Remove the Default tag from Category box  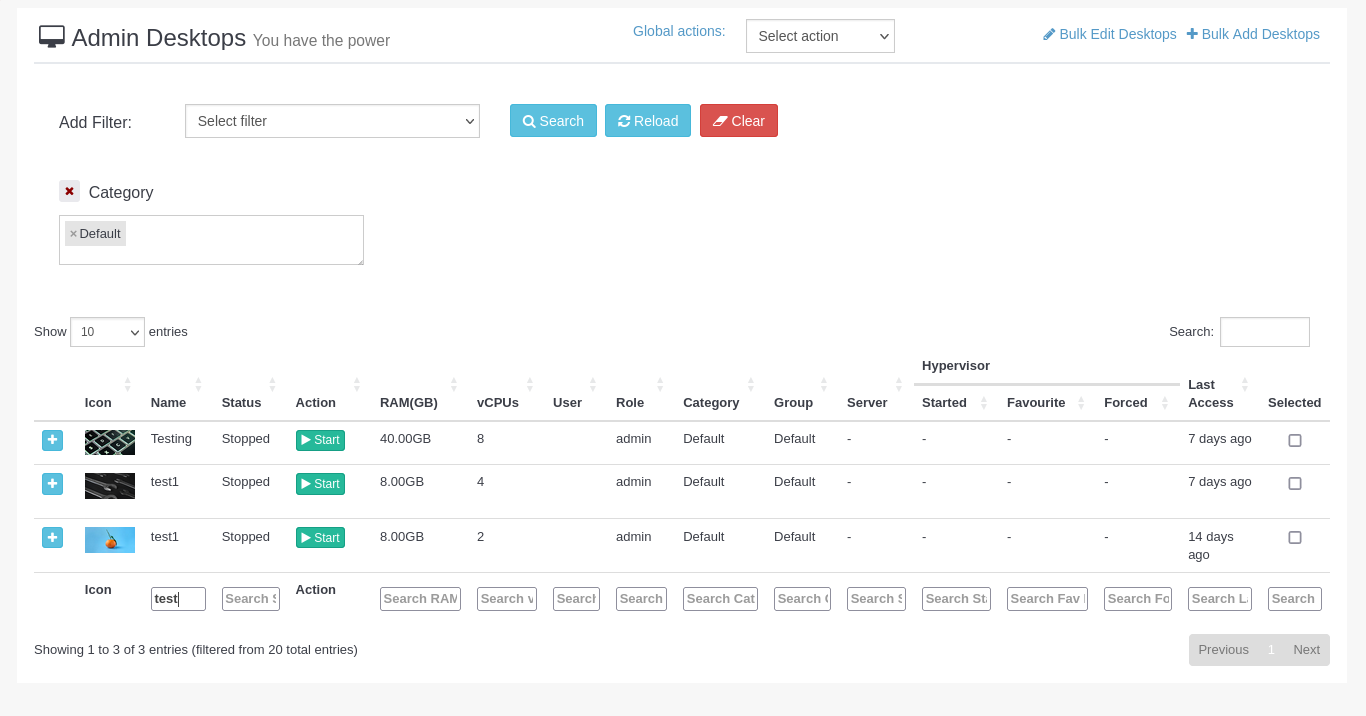click(x=73, y=234)
